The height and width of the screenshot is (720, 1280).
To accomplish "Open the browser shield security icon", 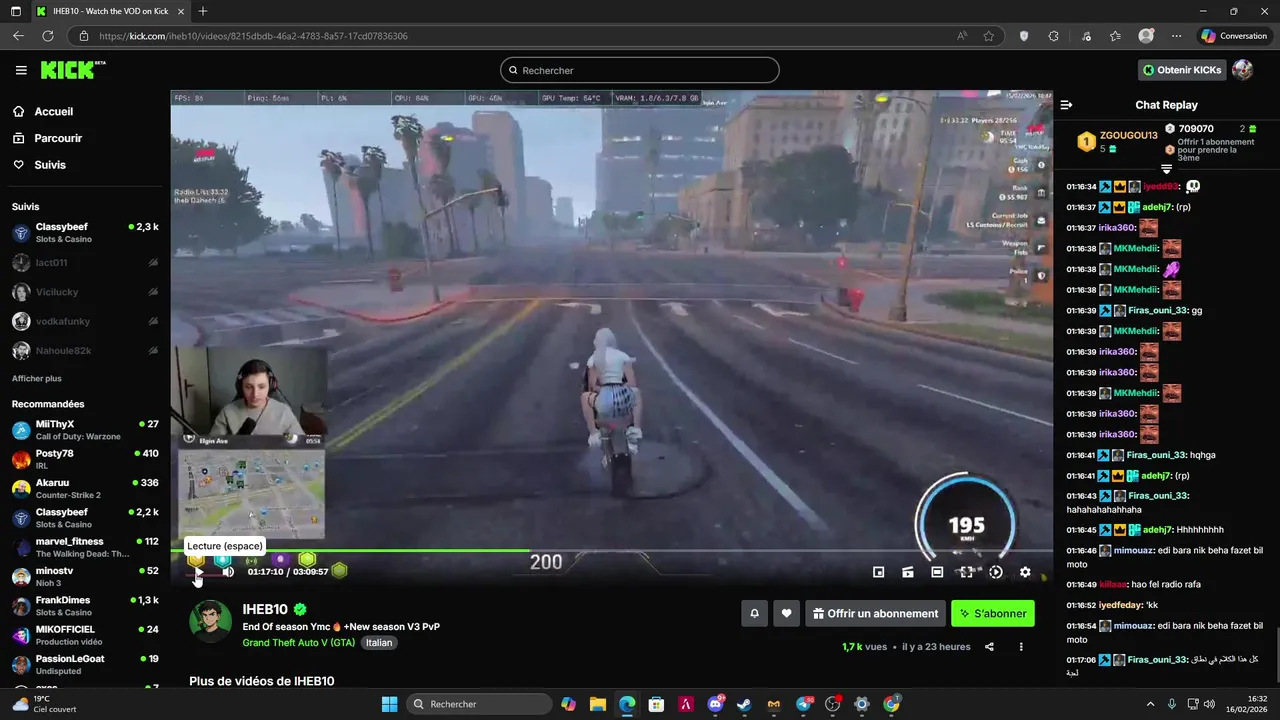I will 1024,36.
